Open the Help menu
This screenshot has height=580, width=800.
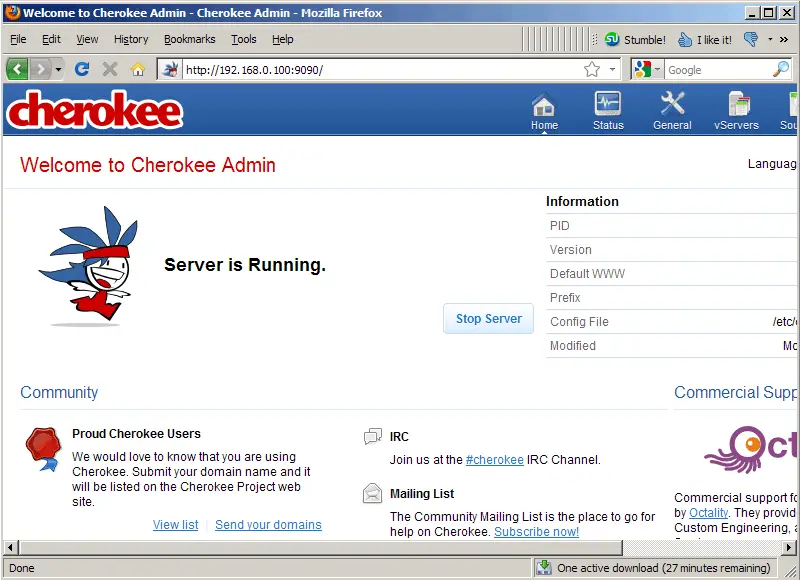tap(283, 39)
